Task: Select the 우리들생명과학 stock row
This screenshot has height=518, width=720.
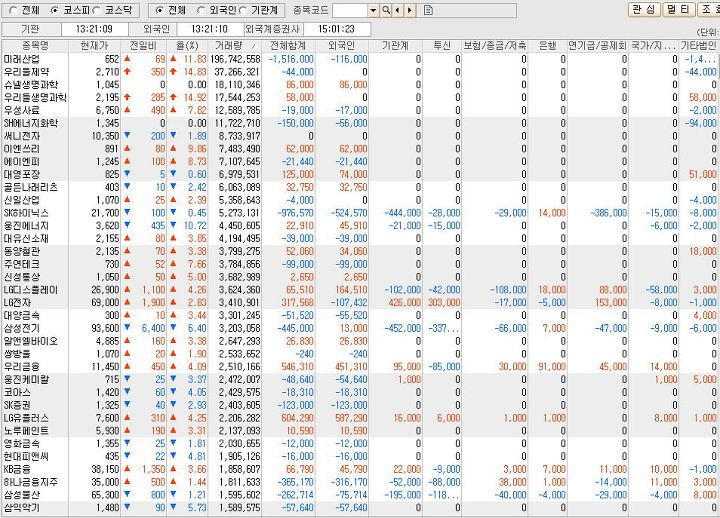Action: [360, 98]
